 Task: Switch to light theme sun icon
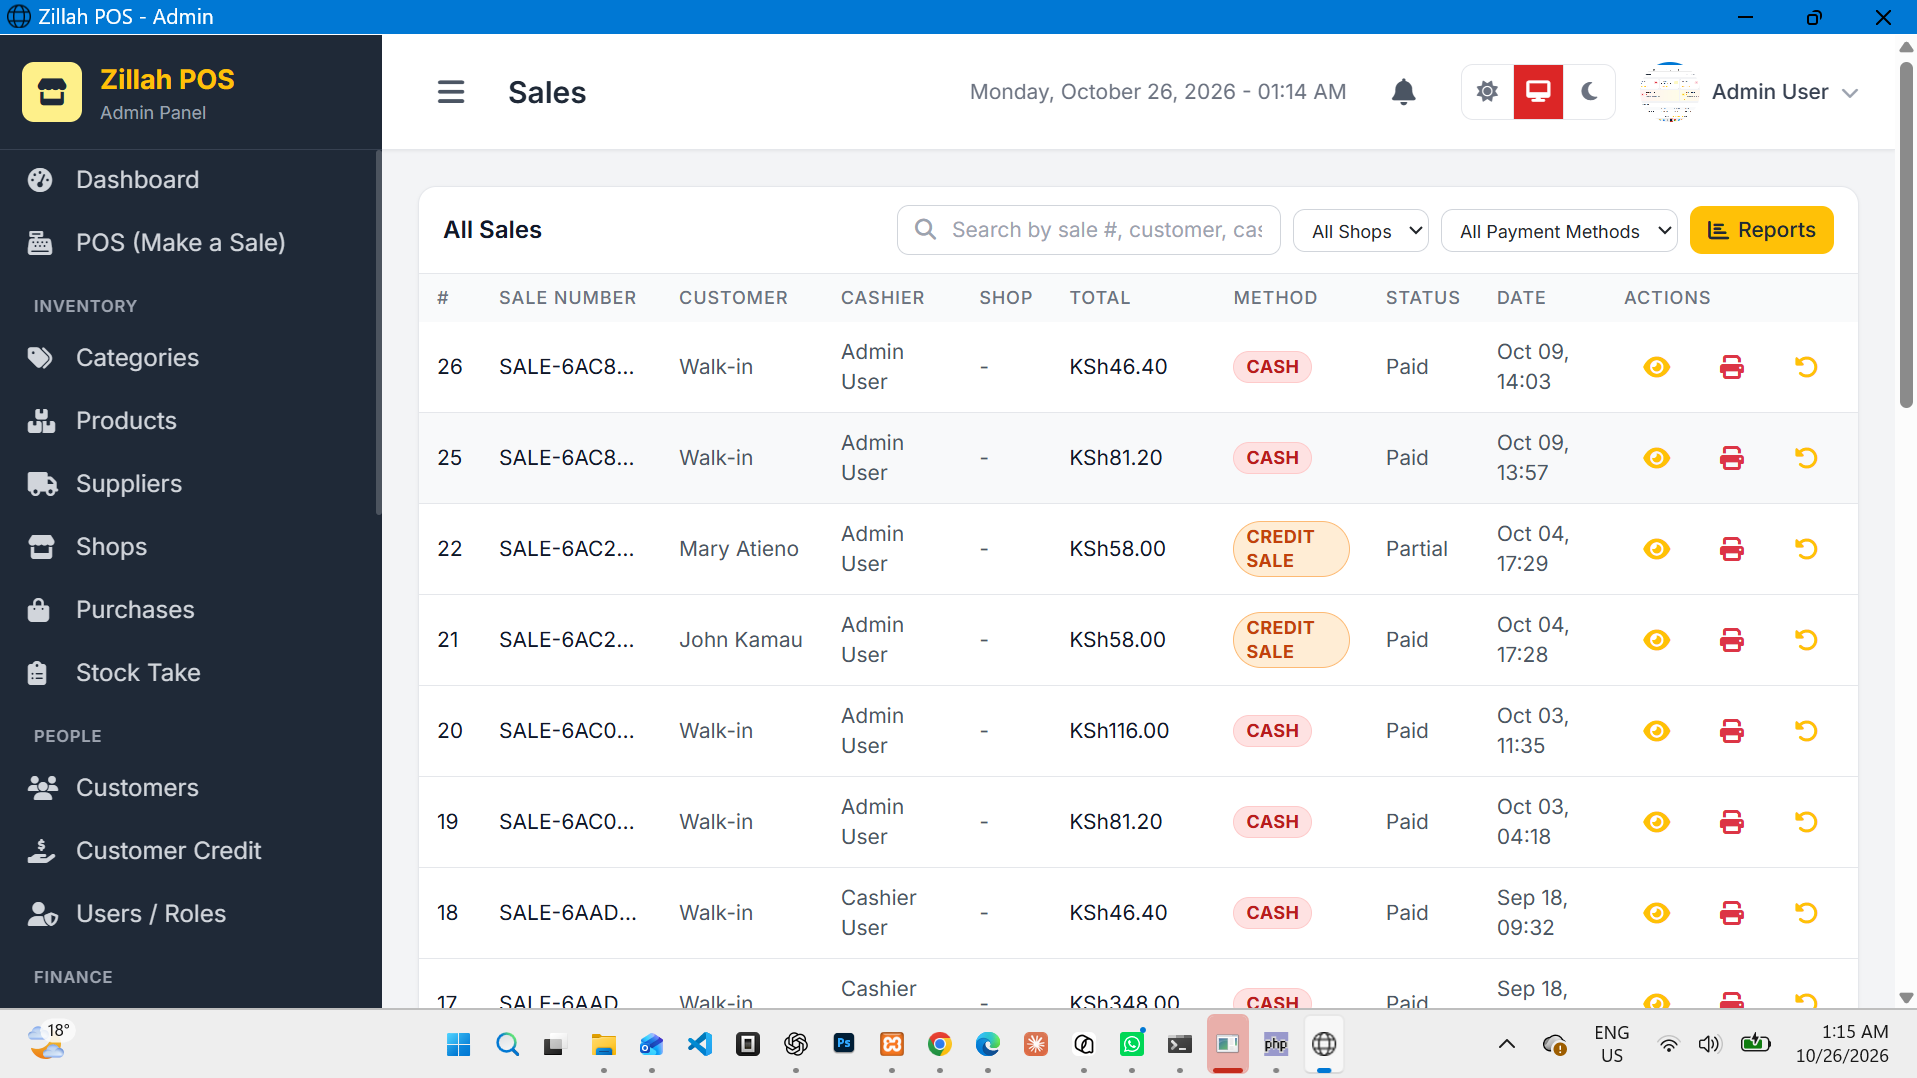point(1487,92)
